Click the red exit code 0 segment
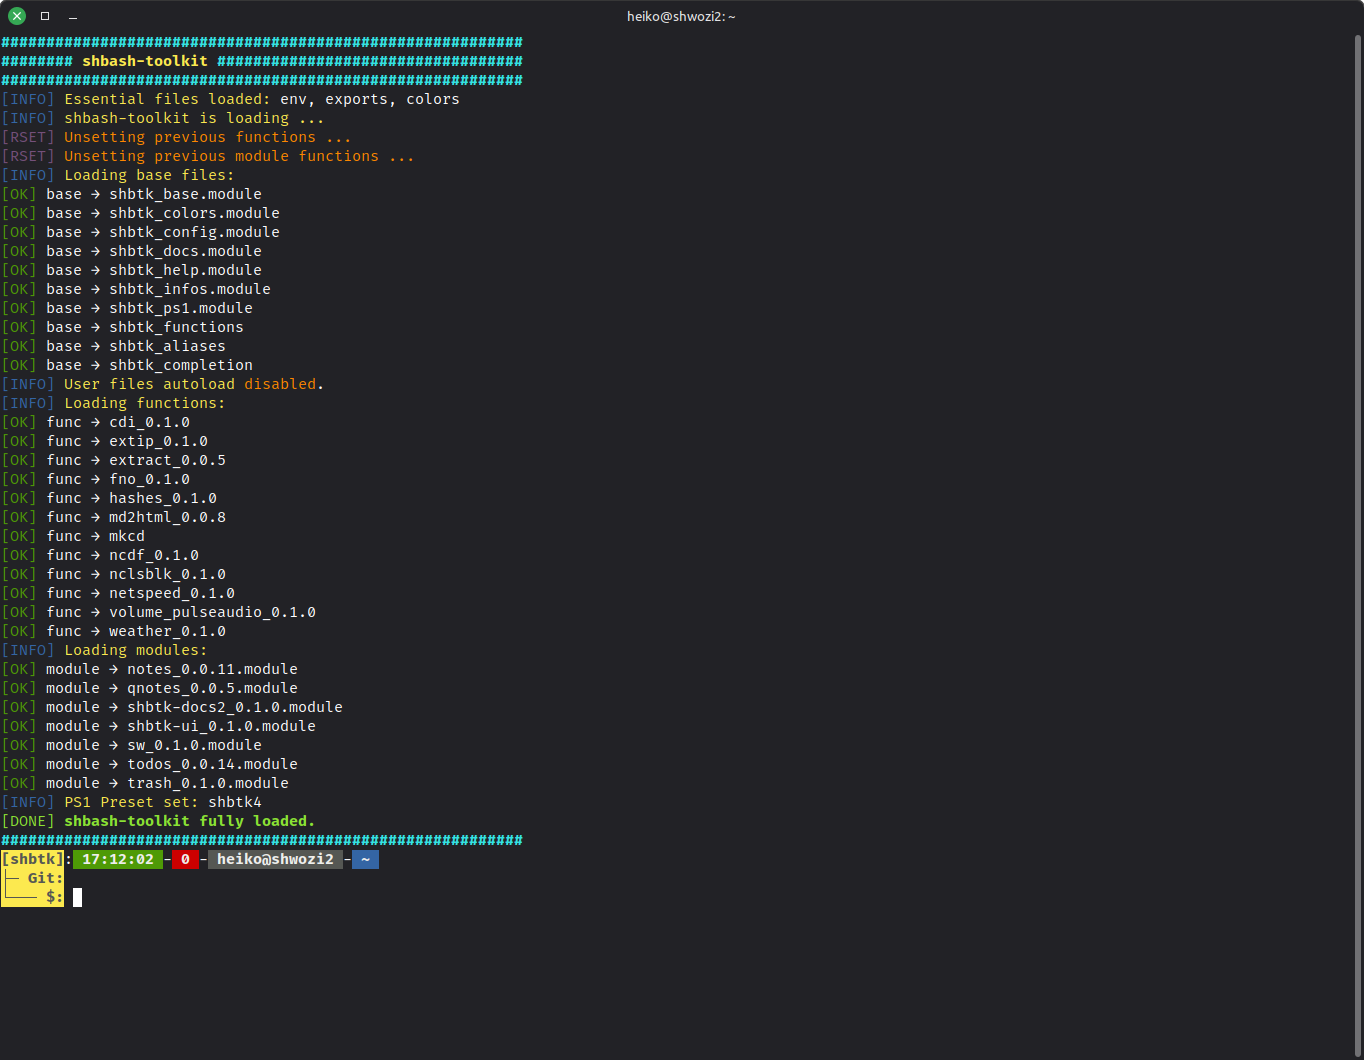Screen dimensions: 1364x1060 pos(185,859)
